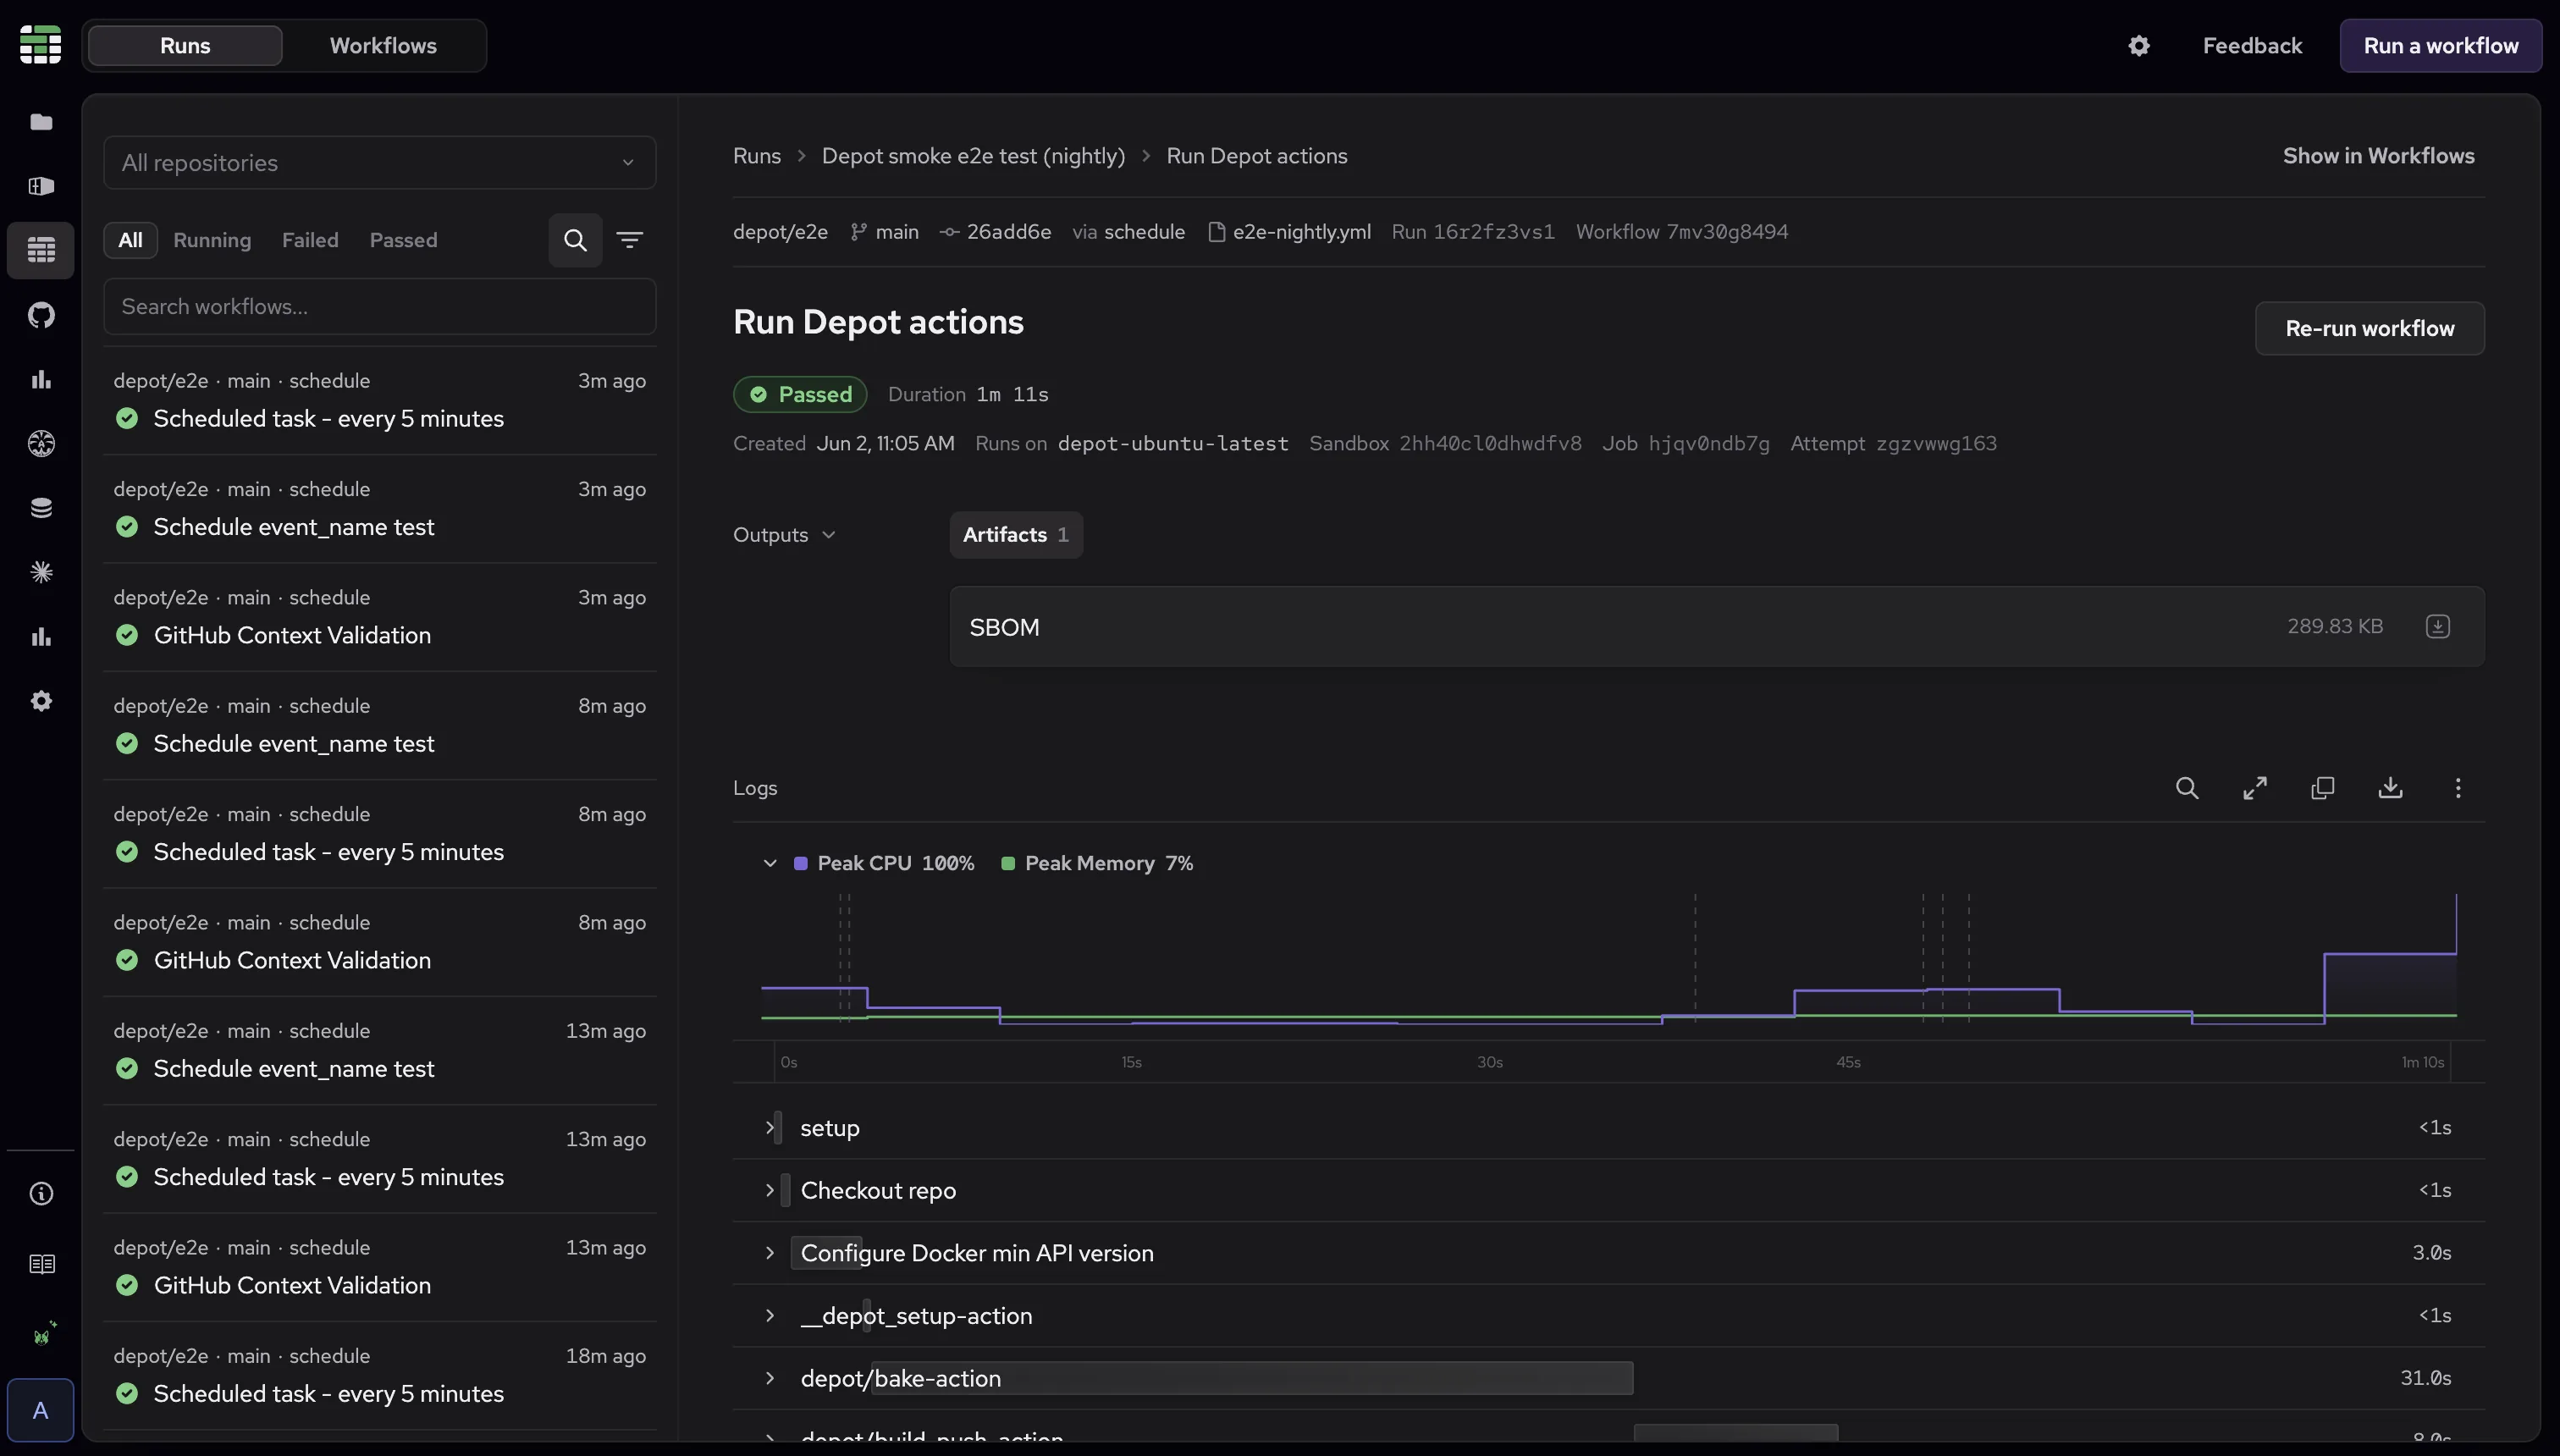The width and height of the screenshot is (2560, 1456).
Task: Open GitHub Context Validation run from 8m ago
Action: click(380, 942)
